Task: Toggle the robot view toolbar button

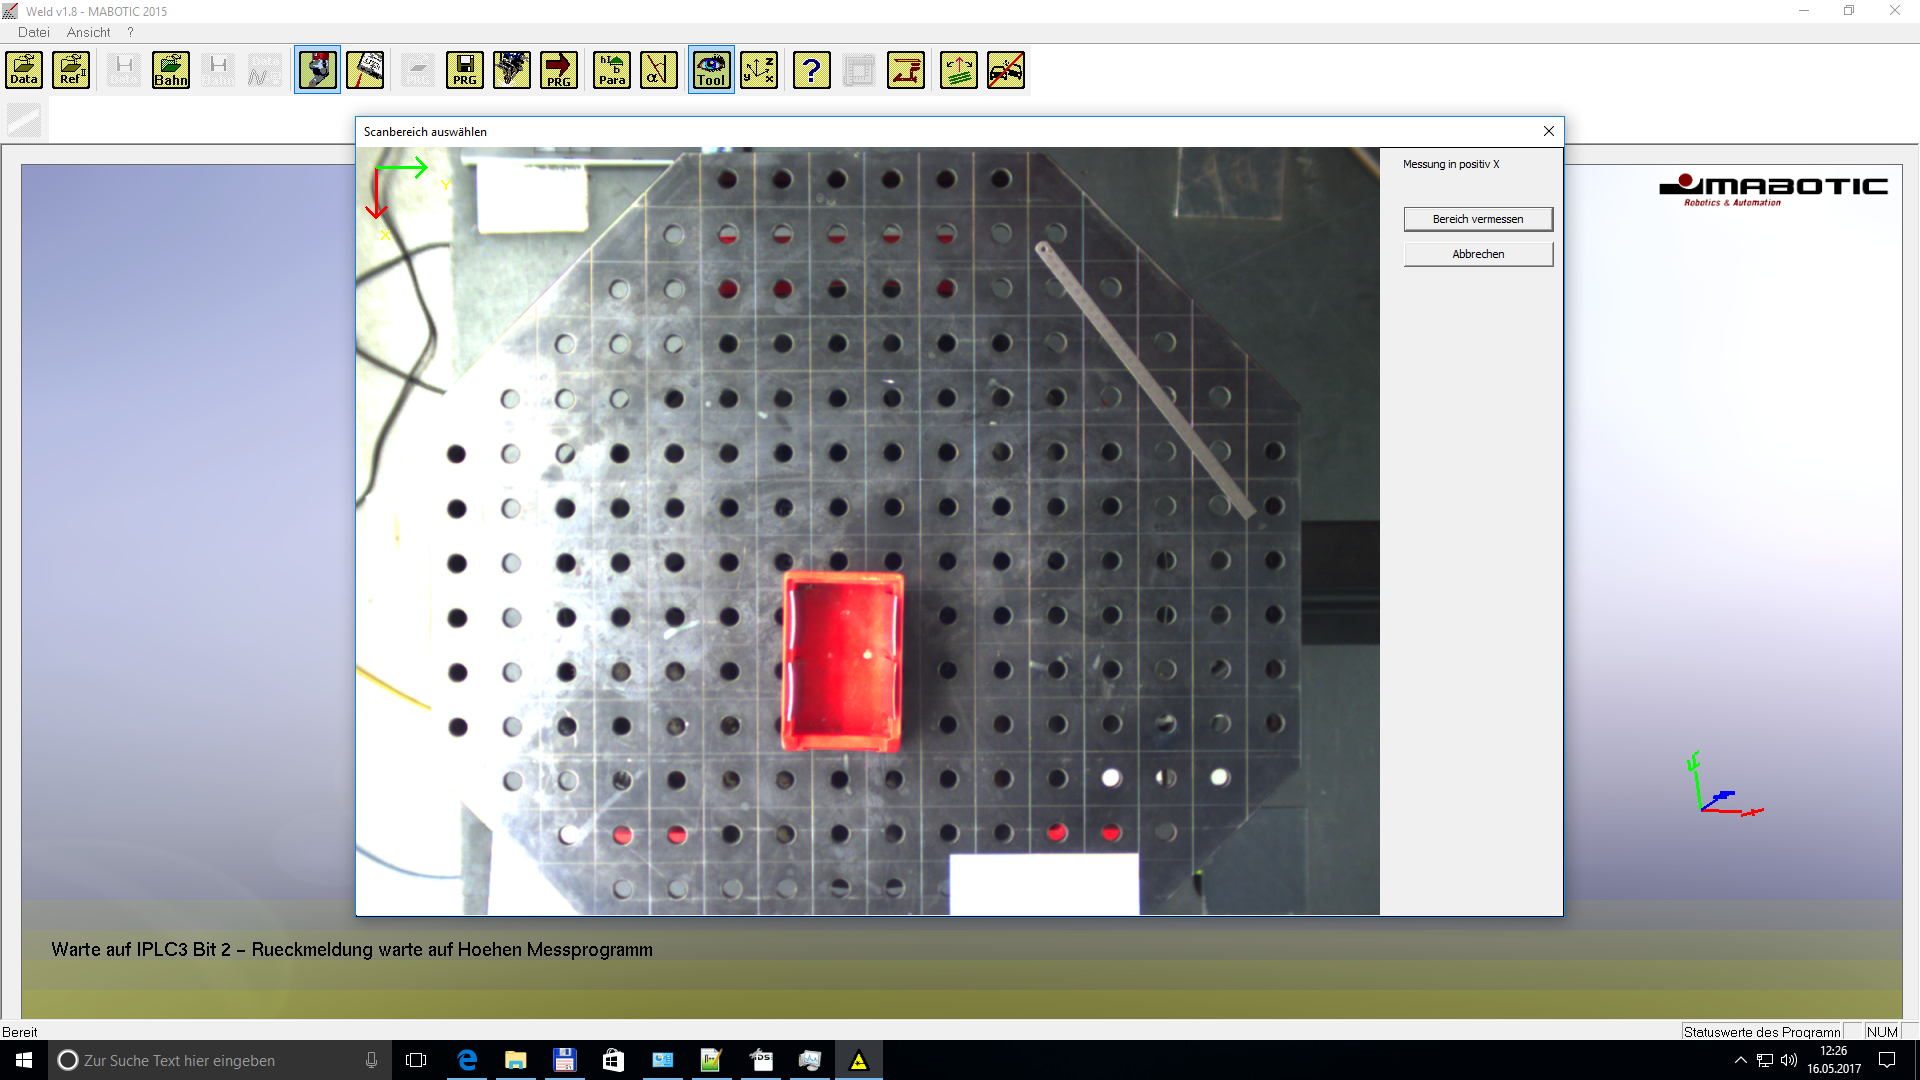Action: pos(317,70)
